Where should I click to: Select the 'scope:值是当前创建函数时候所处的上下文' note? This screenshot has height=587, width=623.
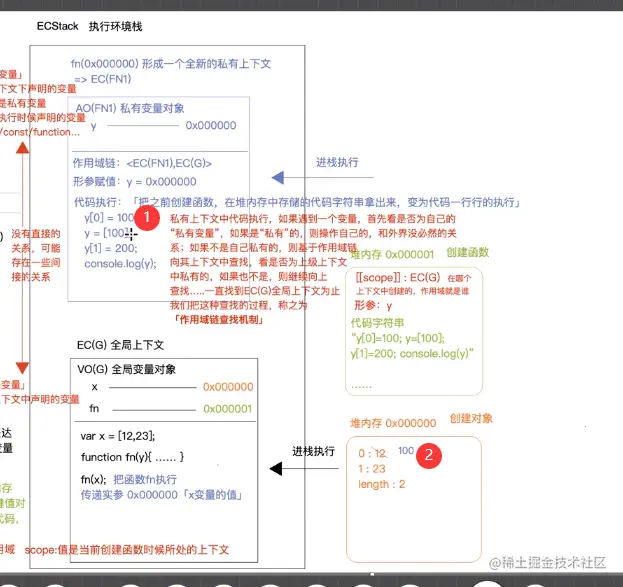127,550
